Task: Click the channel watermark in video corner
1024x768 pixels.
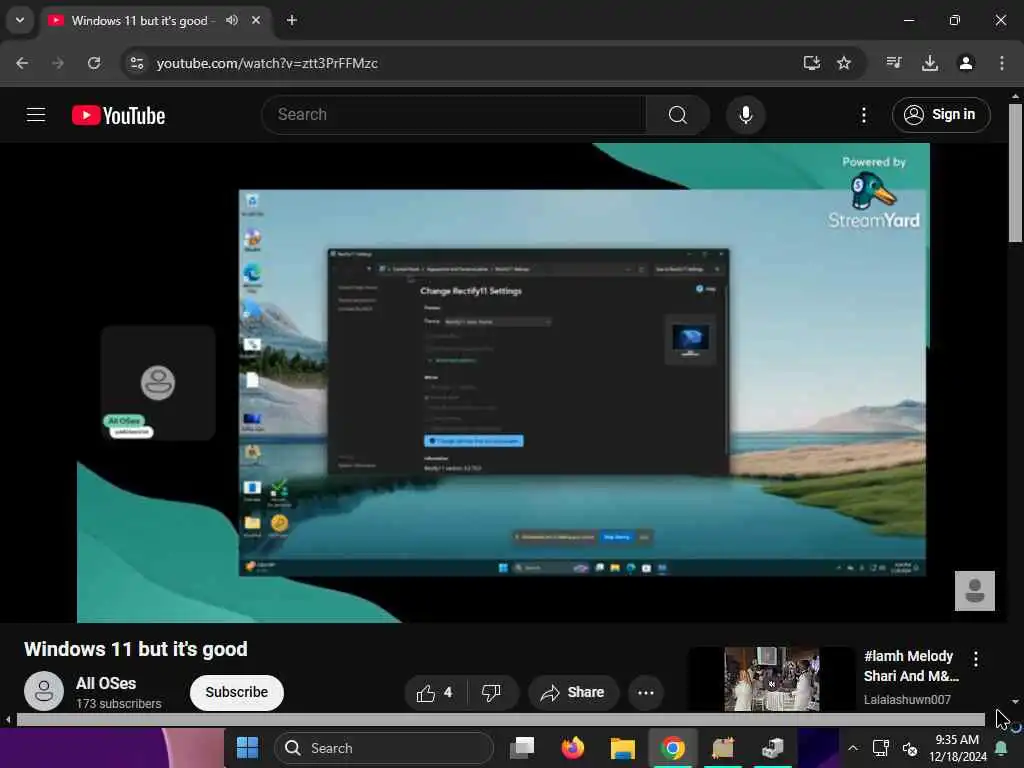Action: click(x=974, y=591)
